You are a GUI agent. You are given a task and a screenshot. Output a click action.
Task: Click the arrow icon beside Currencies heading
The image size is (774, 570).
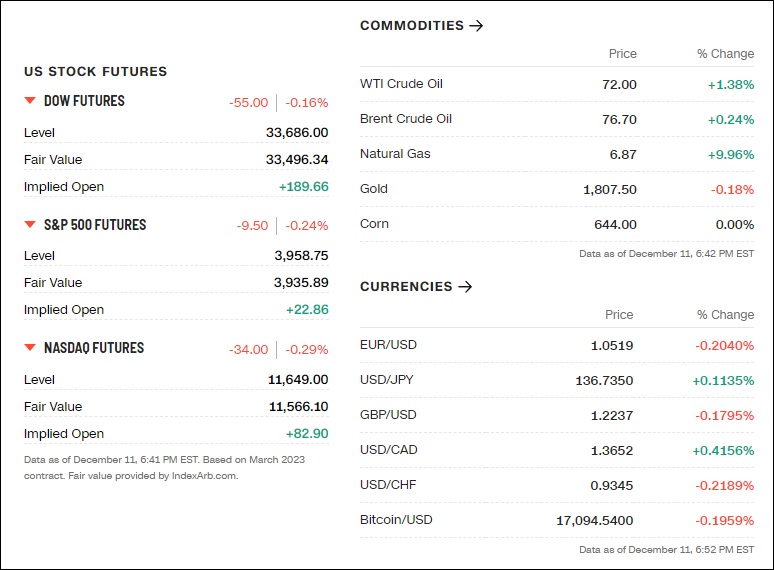point(465,287)
